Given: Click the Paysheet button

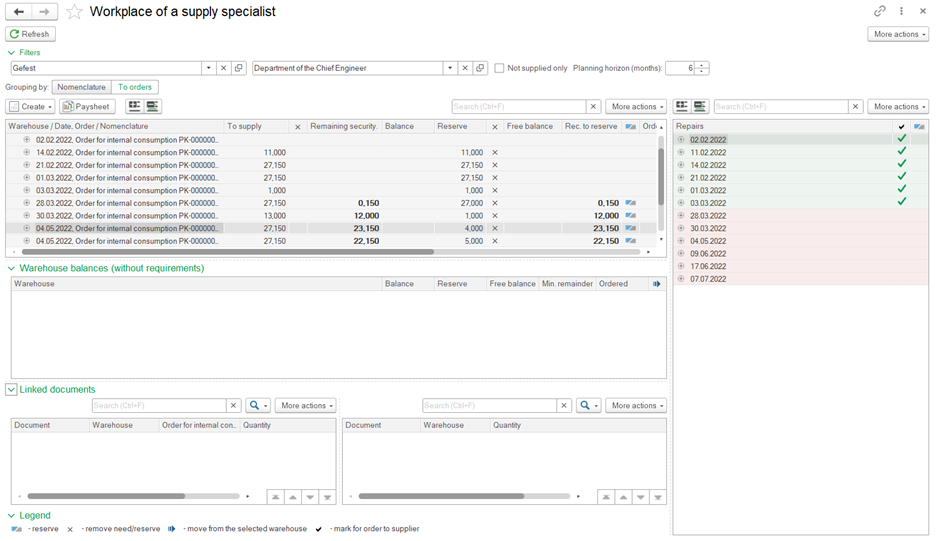Looking at the screenshot, I should click(x=87, y=107).
